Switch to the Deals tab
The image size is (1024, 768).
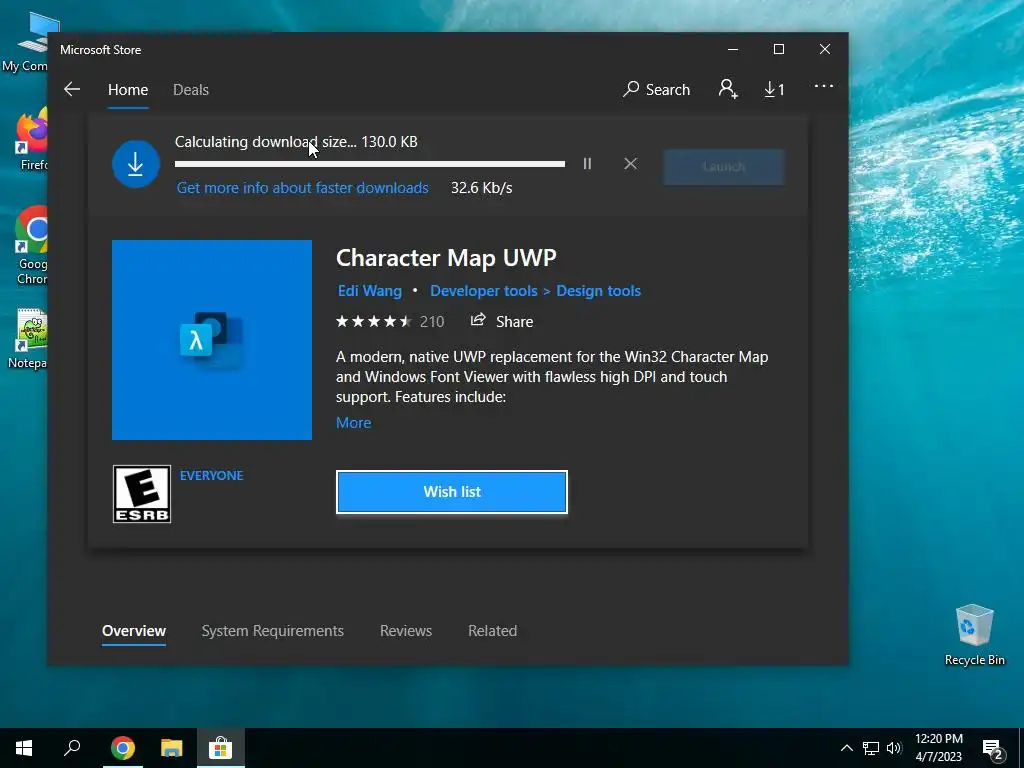pos(191,89)
